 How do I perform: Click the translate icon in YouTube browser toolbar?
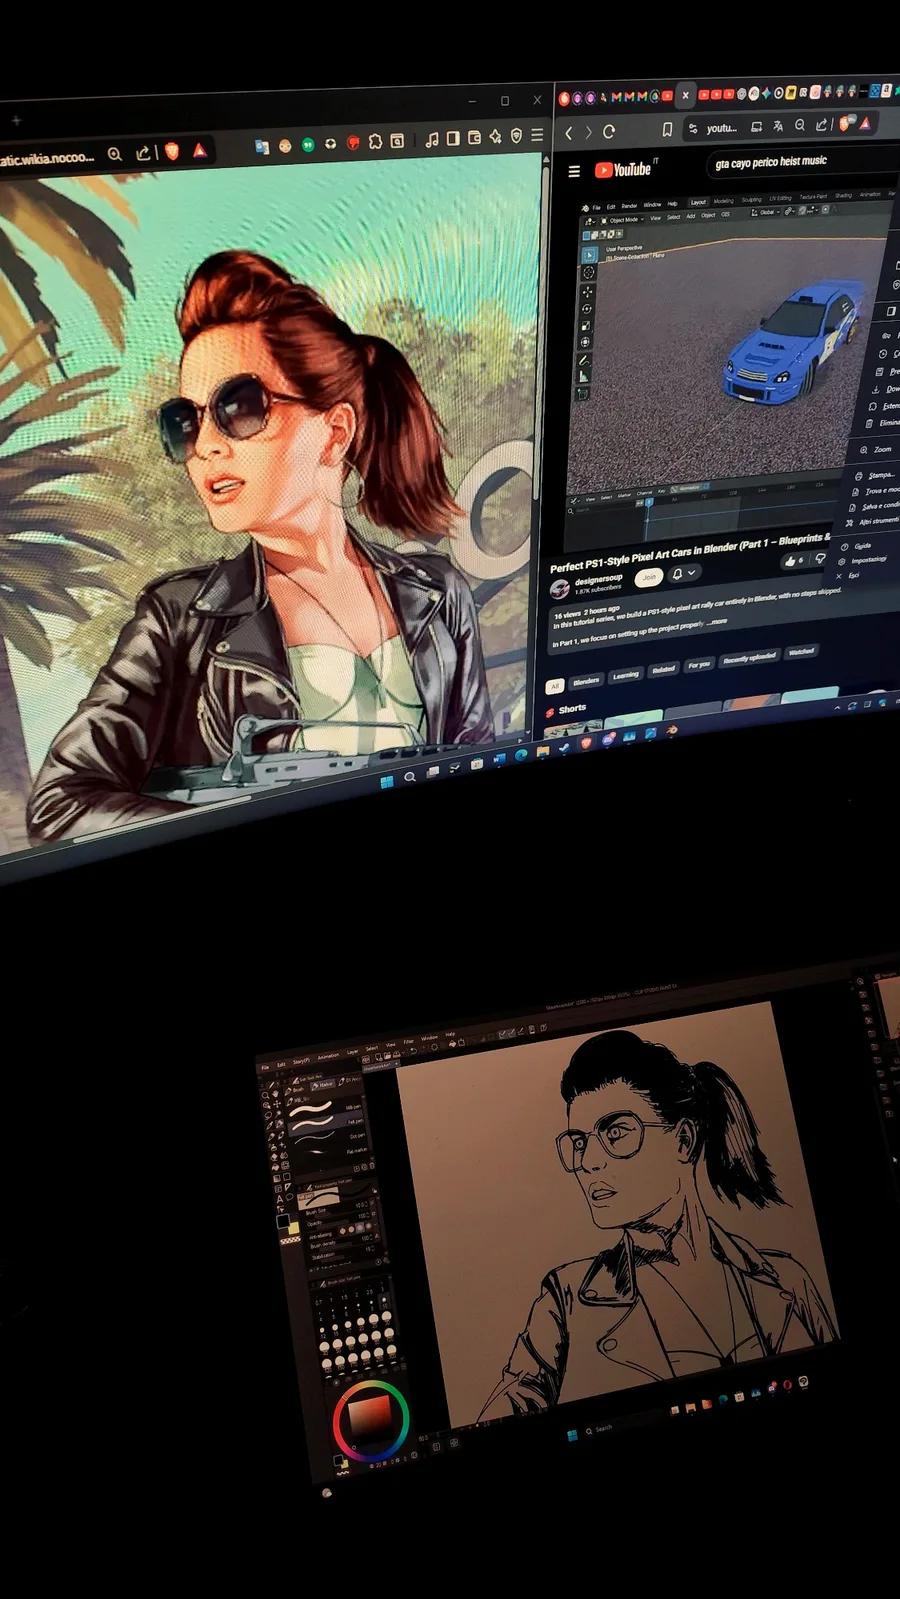click(x=778, y=126)
